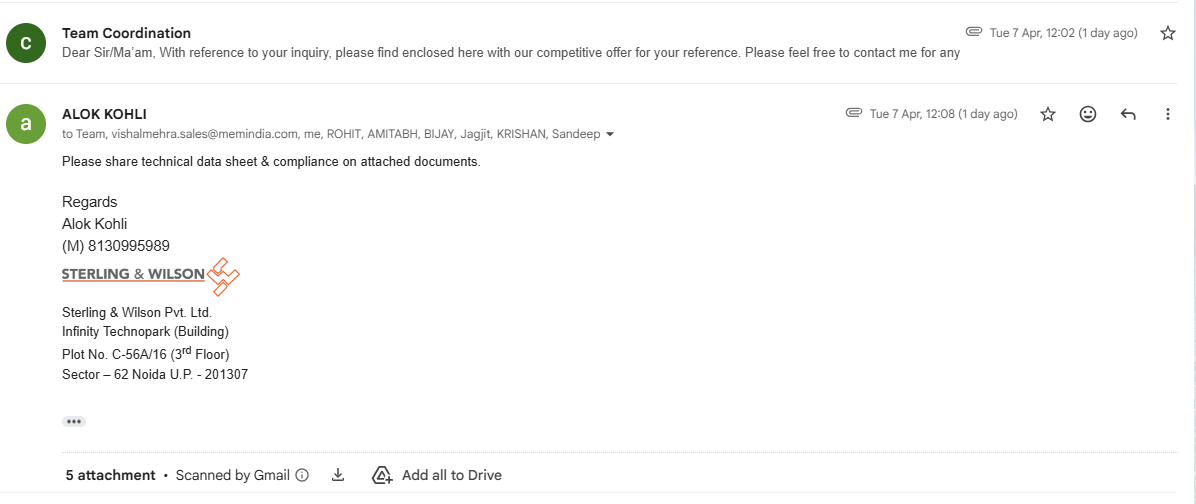Click attachment paperclip on Team Coordination message
Screen dimensions: 1196x504
pyautogui.click(x=973, y=32)
